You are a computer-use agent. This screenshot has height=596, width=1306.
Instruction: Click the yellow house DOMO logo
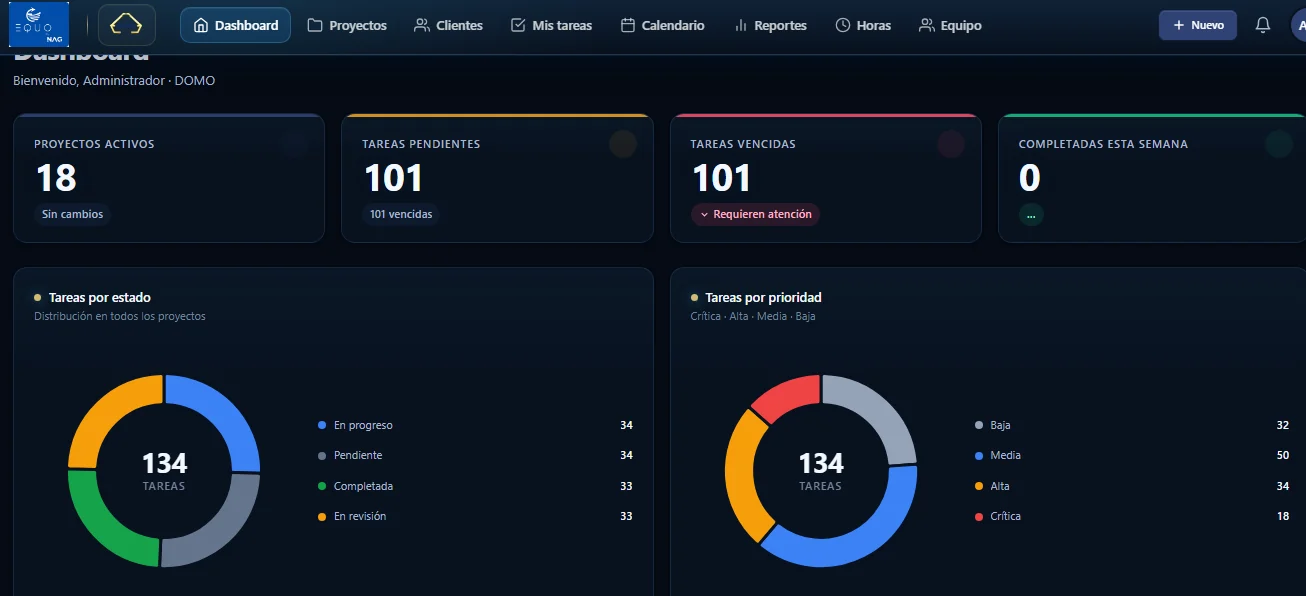click(x=127, y=25)
